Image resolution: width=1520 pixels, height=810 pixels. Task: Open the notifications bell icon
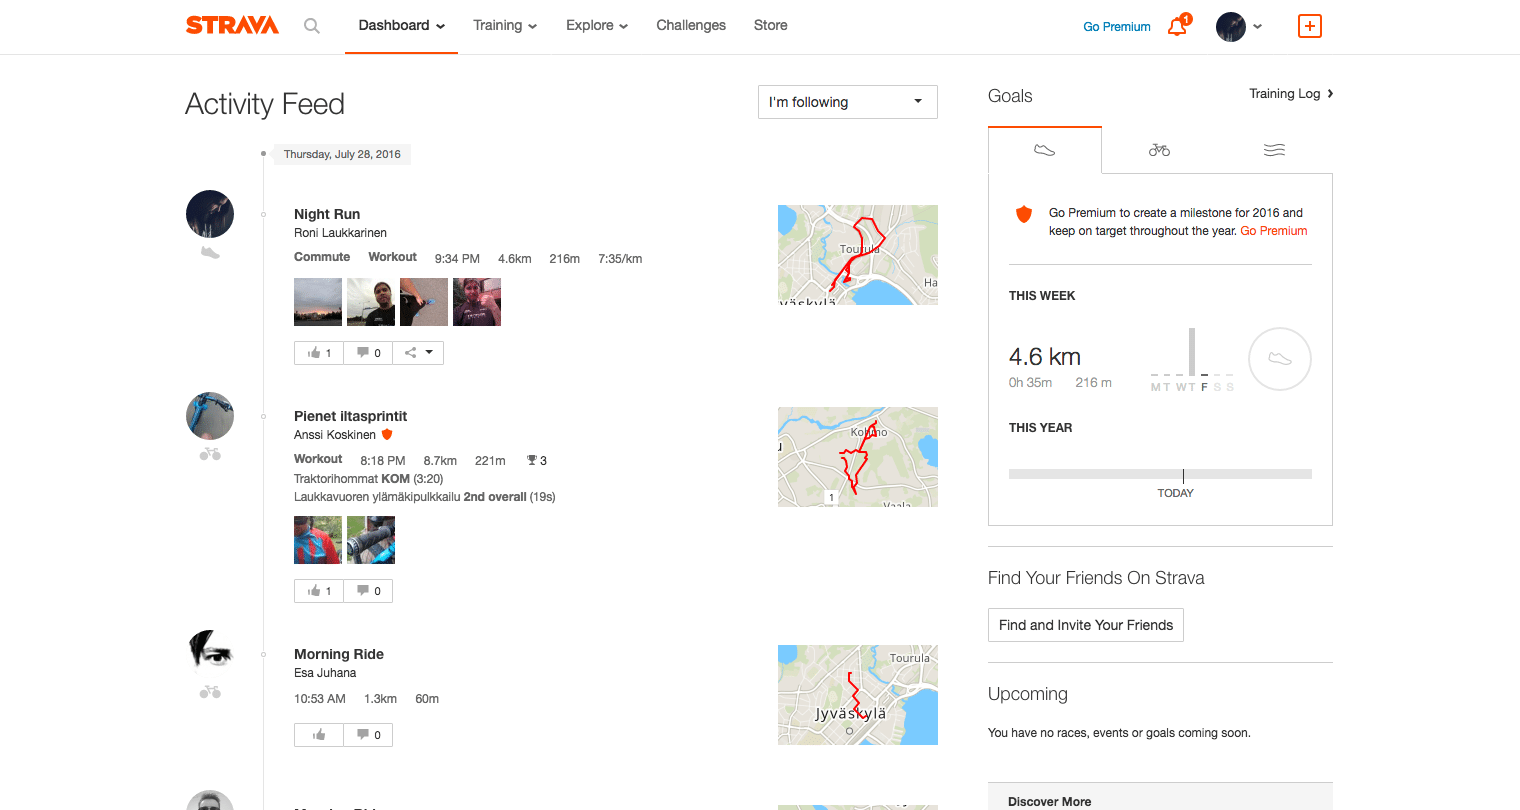coord(1178,26)
